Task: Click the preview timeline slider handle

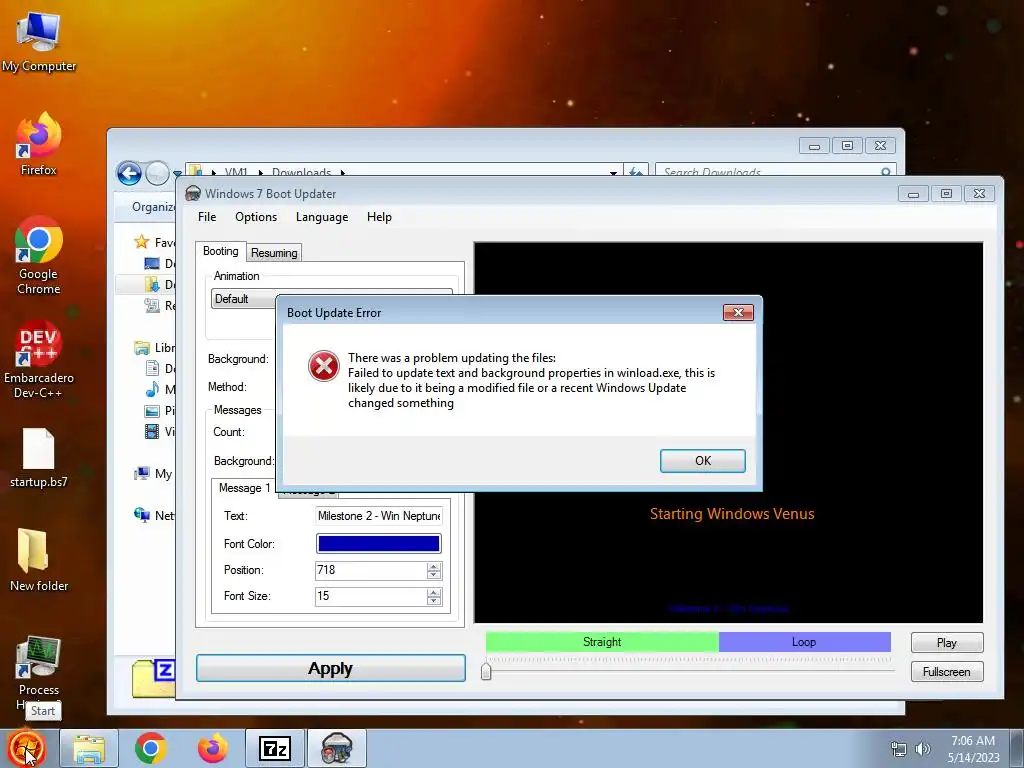Action: pos(486,671)
